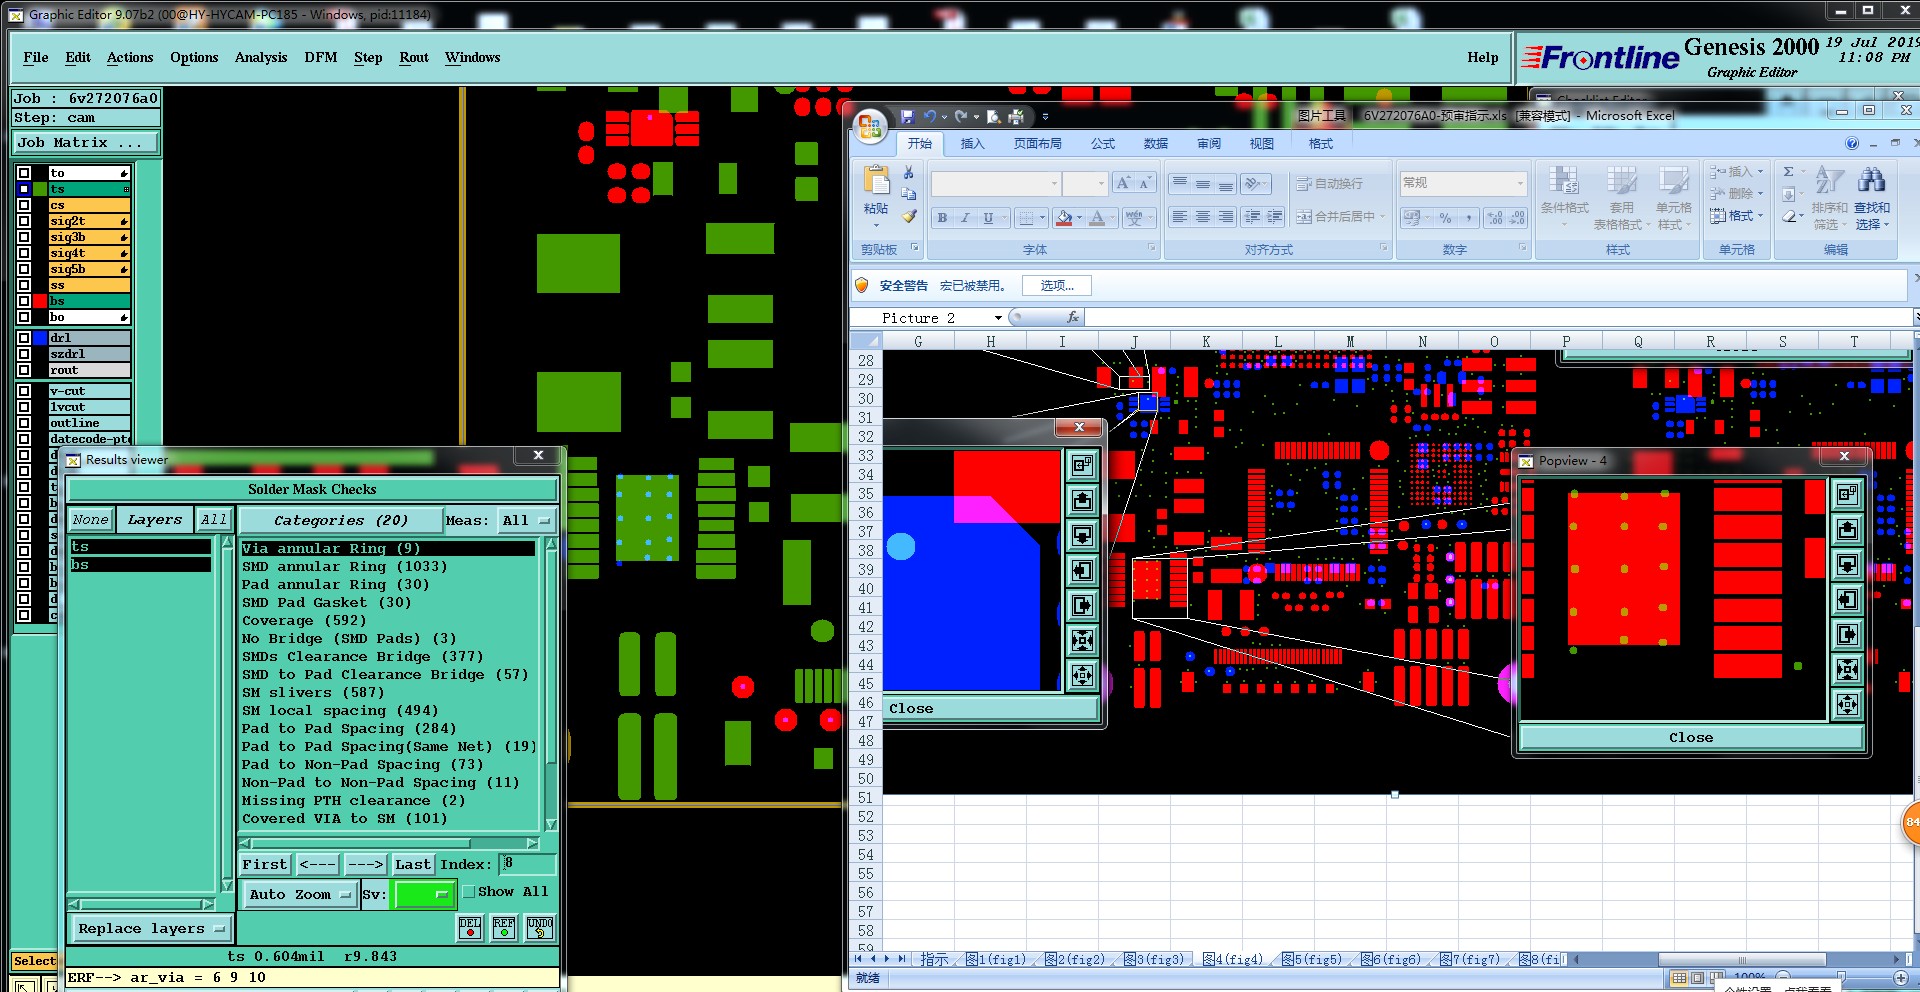Click the Excel fill color bucket
Screen dimensions: 1920x992
pyautogui.click(x=1064, y=218)
